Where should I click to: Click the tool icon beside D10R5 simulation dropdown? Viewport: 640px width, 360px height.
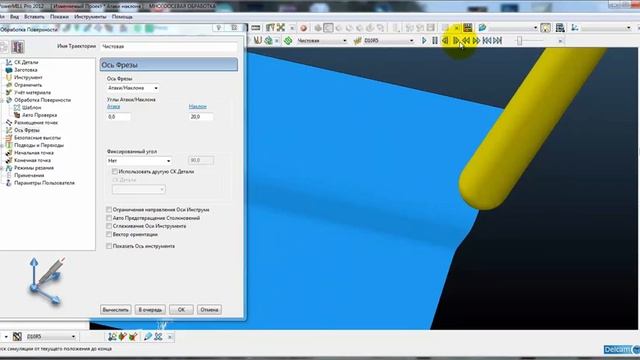(x=358, y=40)
